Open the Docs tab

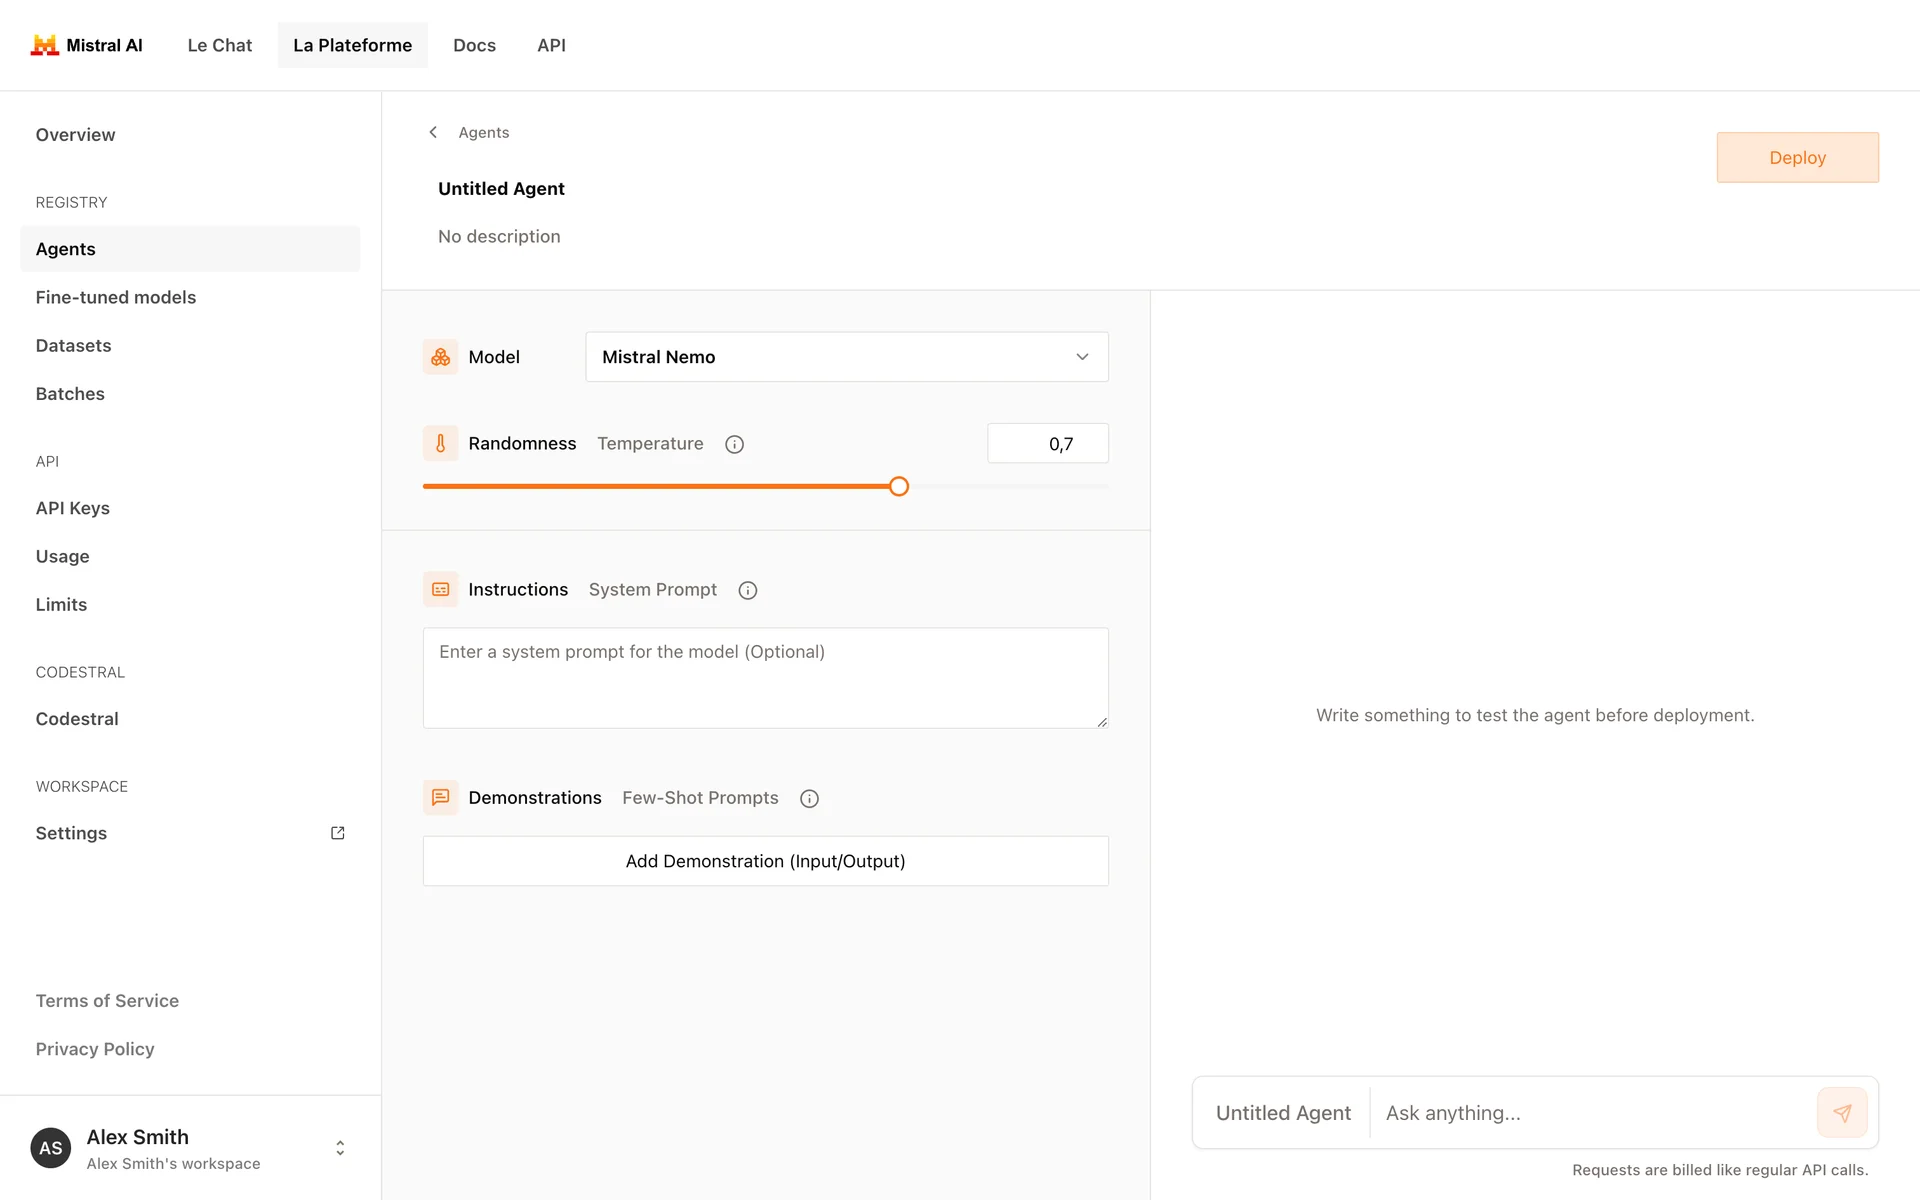tap(474, 45)
